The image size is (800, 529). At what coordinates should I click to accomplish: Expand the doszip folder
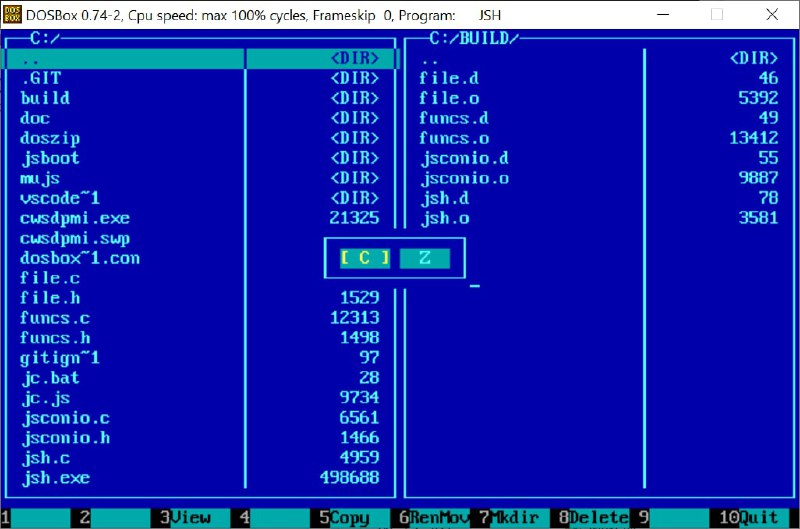[x=50, y=138]
